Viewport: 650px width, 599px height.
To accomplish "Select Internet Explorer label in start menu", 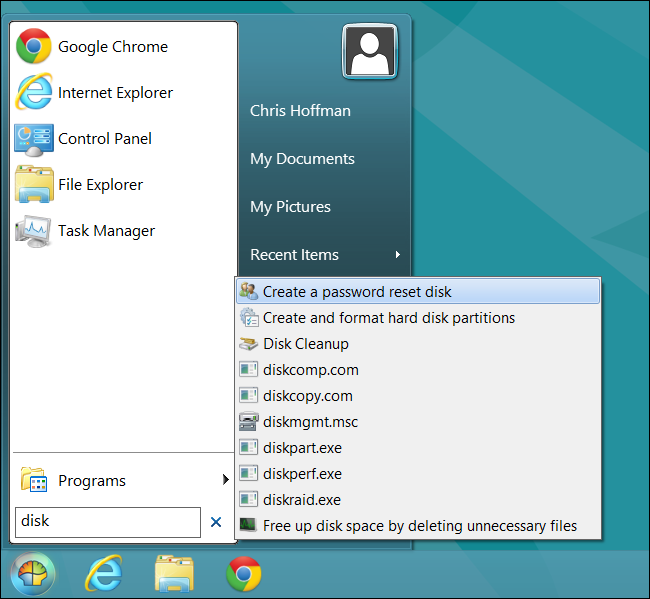I will [115, 93].
